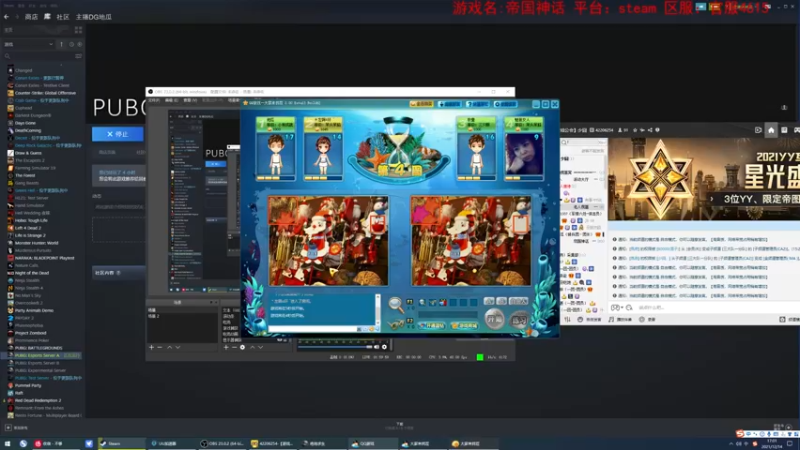Click player 3 avatar card
This screenshot has width=800, height=450.
[476, 149]
